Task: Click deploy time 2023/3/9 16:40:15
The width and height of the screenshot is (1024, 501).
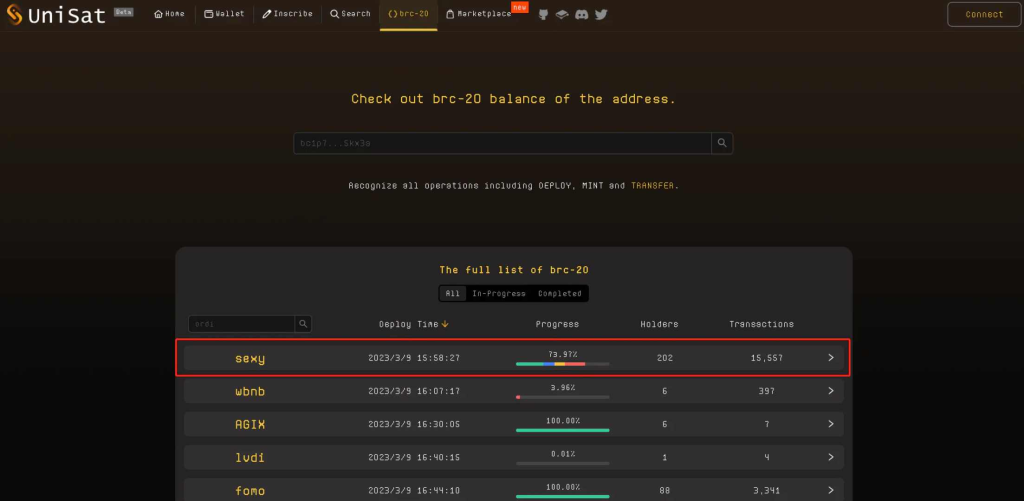Action: click(414, 457)
